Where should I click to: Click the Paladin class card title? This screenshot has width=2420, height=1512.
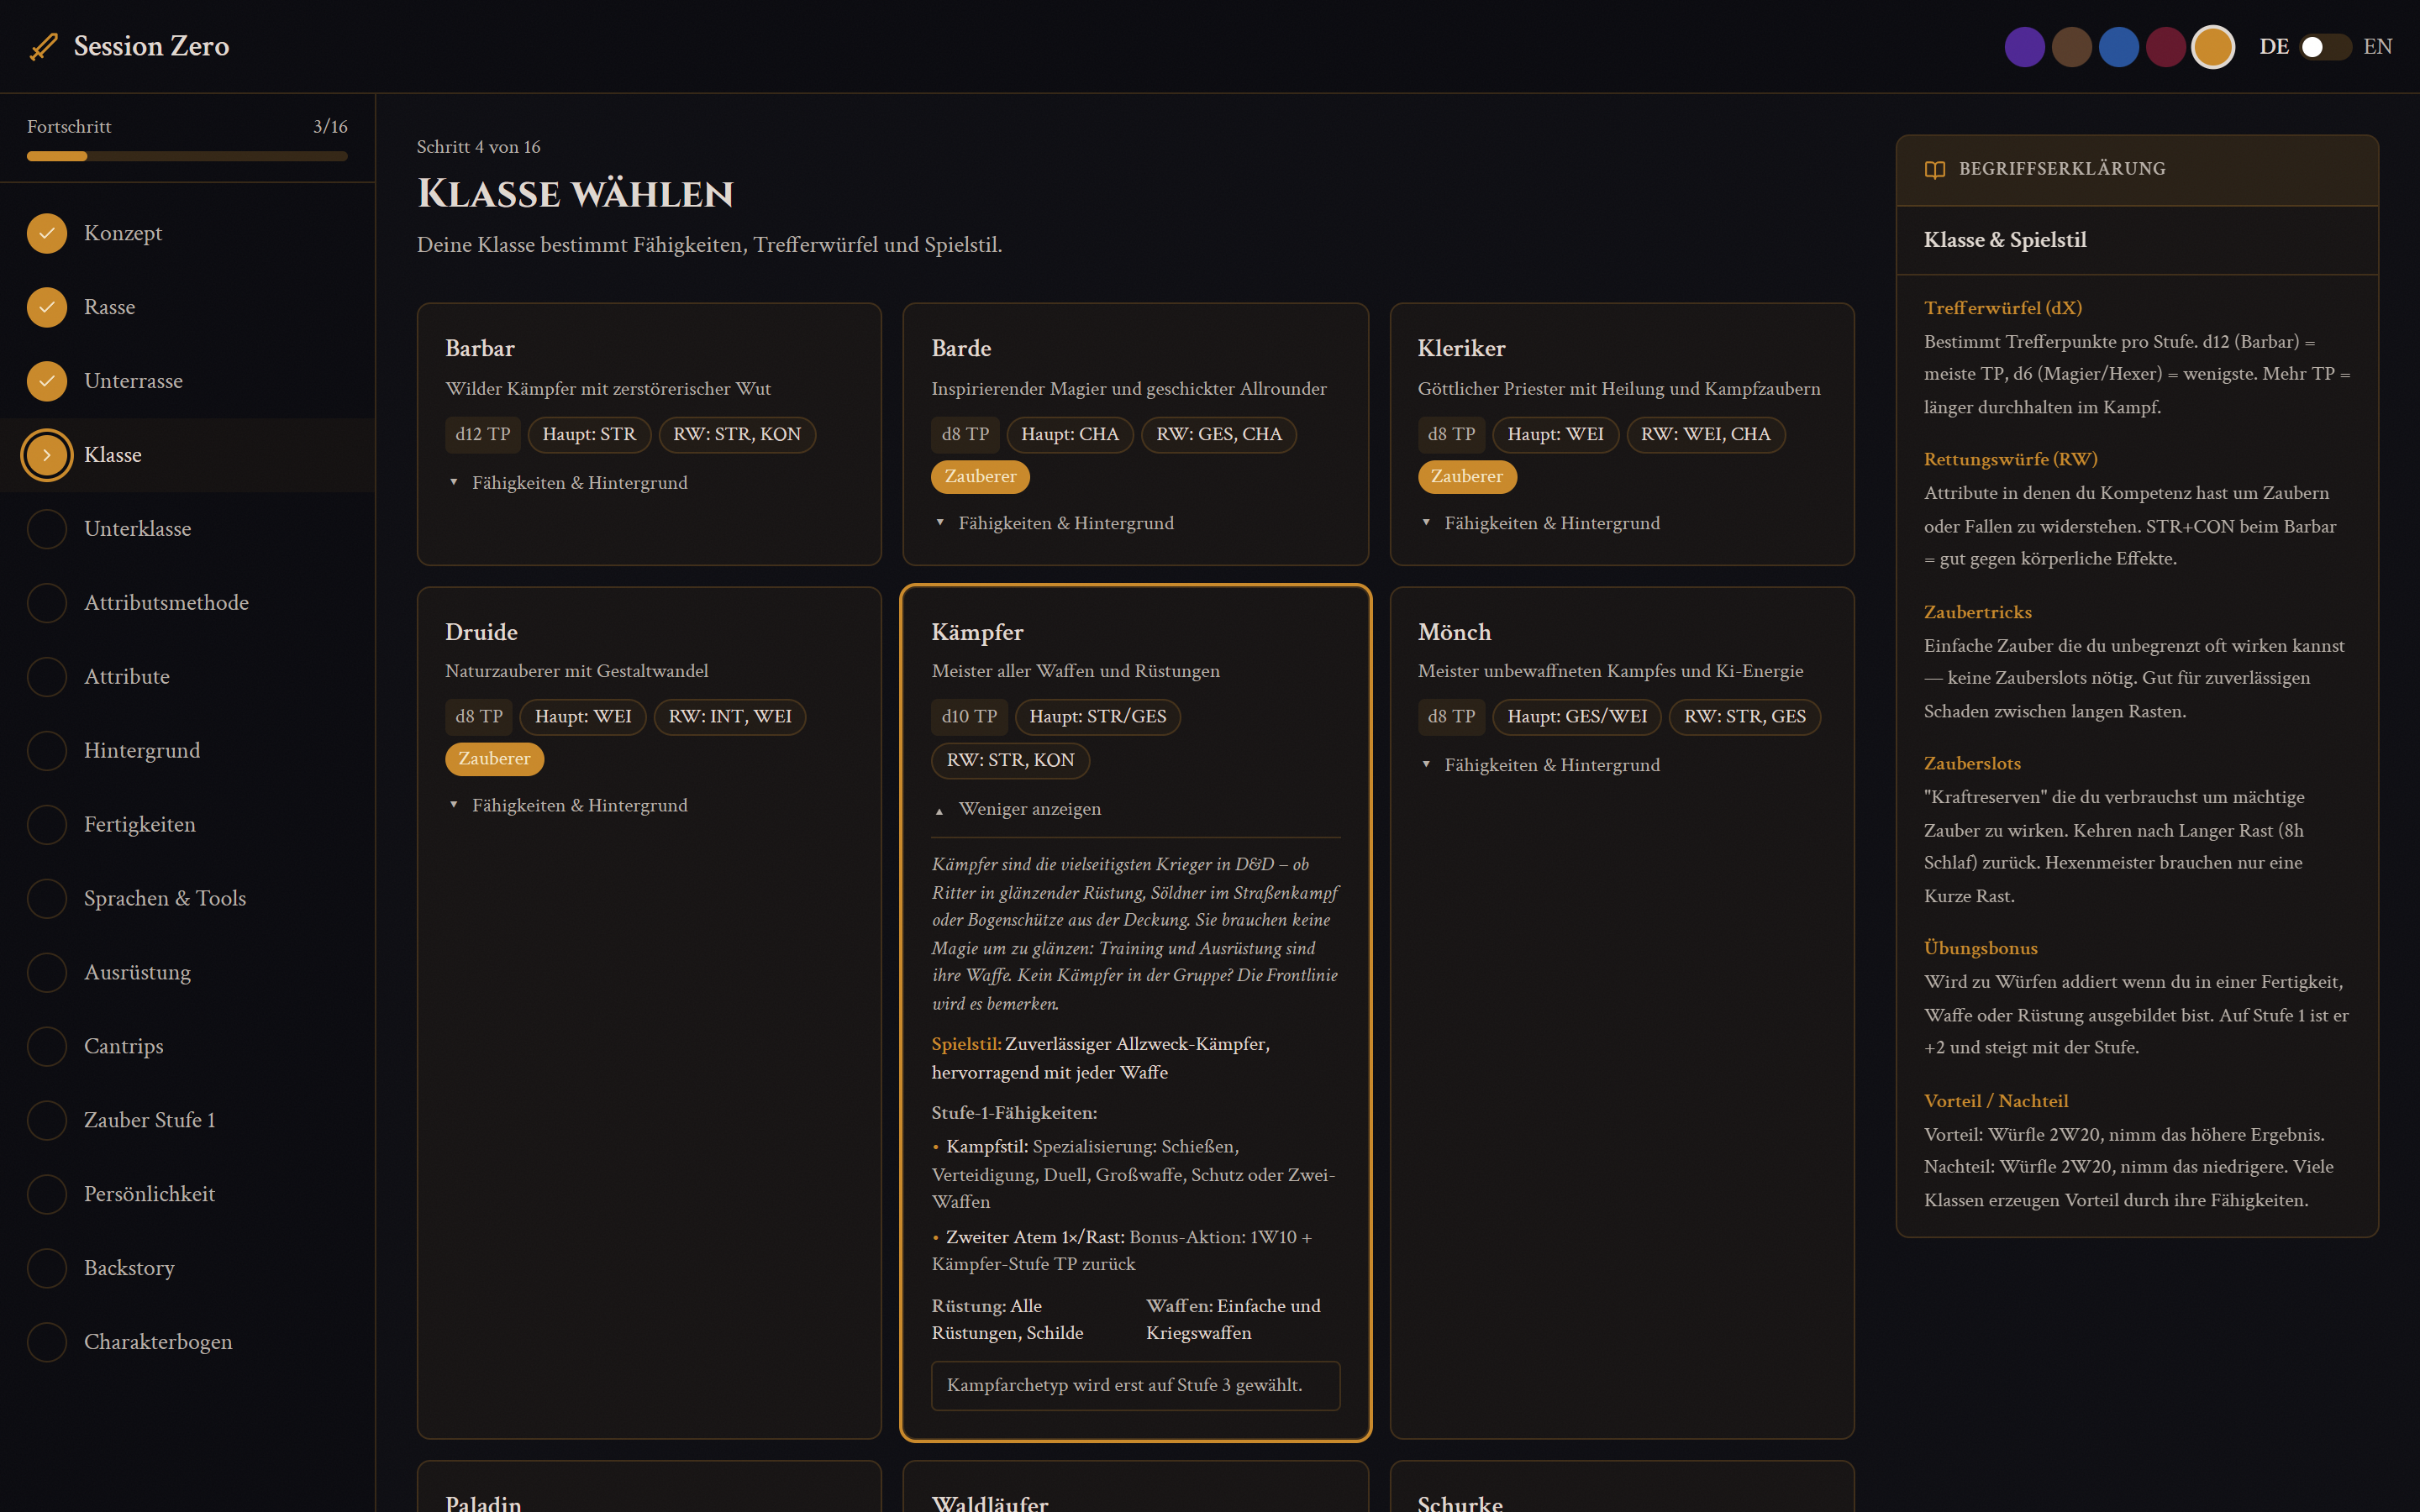tap(483, 1502)
